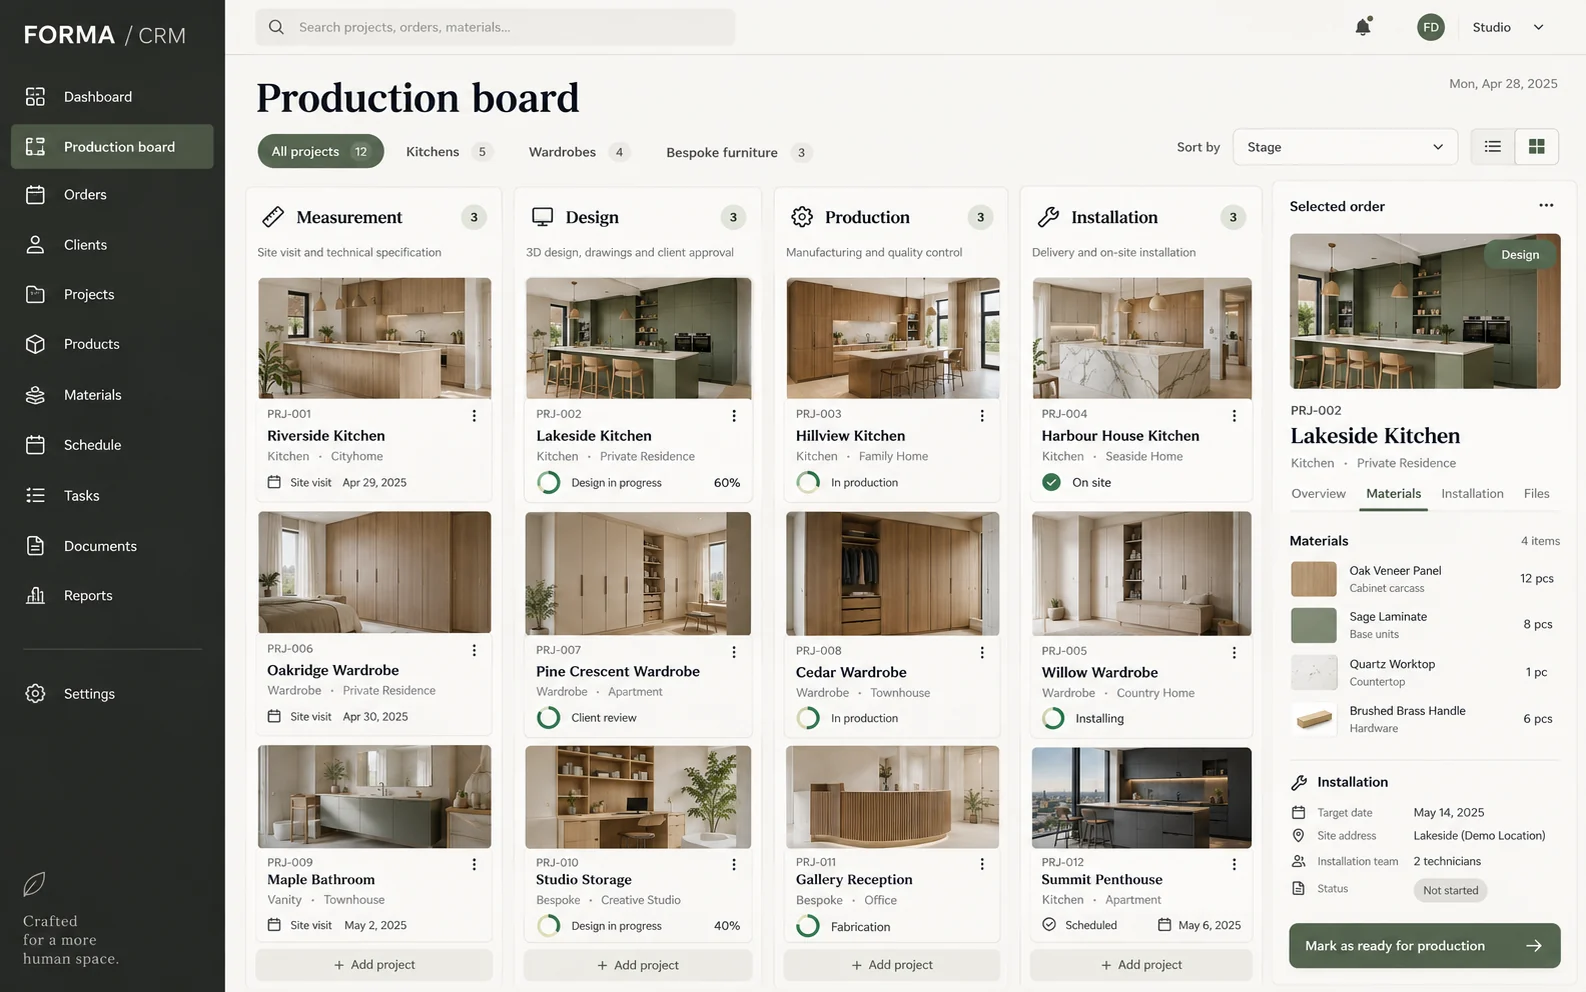Image resolution: width=1586 pixels, height=992 pixels.
Task: Expand the Studio account menu chevron
Action: pyautogui.click(x=1538, y=27)
